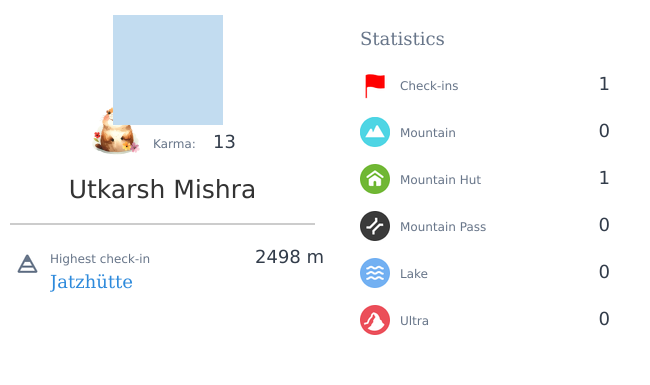Click the Mountain Hut count of 1

tap(604, 178)
